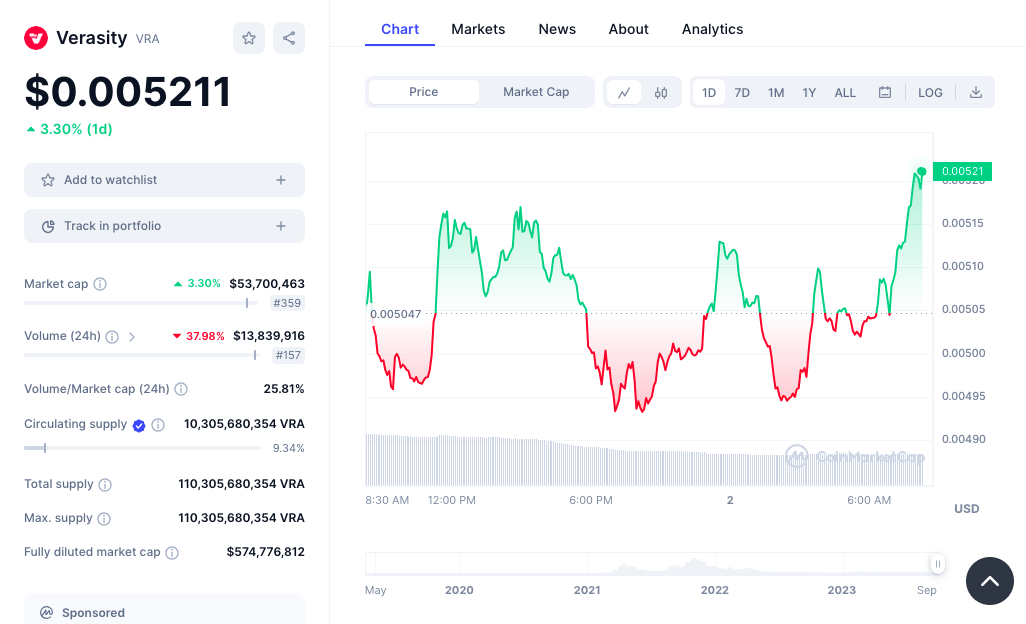The height and width of the screenshot is (624, 1026).
Task: Click the USD currency label
Action: 966,509
